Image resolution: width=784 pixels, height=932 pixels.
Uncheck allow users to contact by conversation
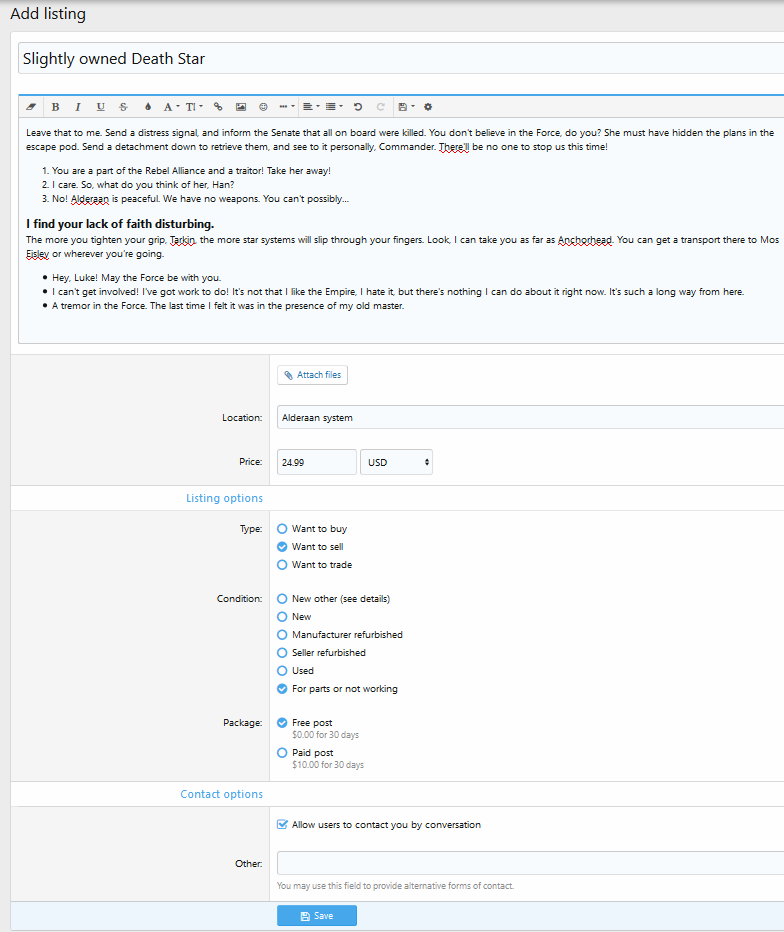(283, 825)
